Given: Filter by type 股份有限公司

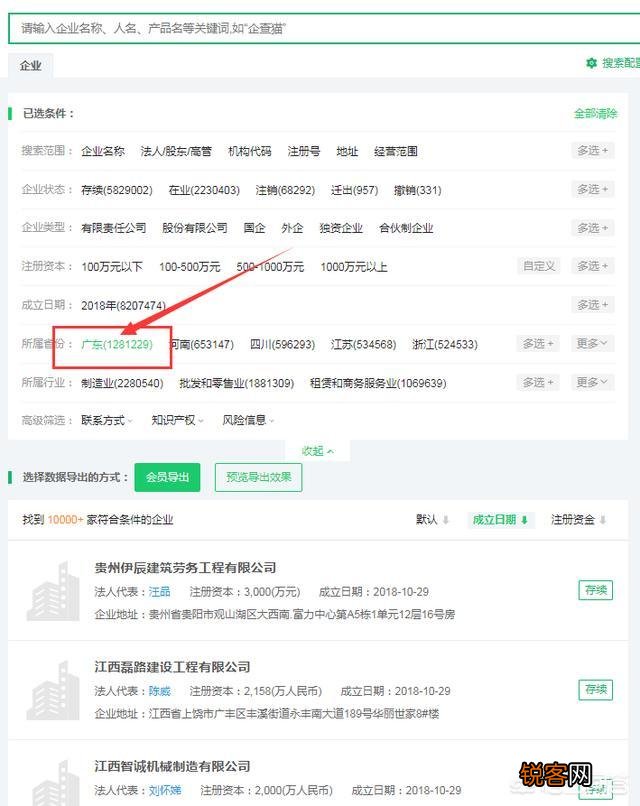Looking at the screenshot, I should (x=195, y=228).
